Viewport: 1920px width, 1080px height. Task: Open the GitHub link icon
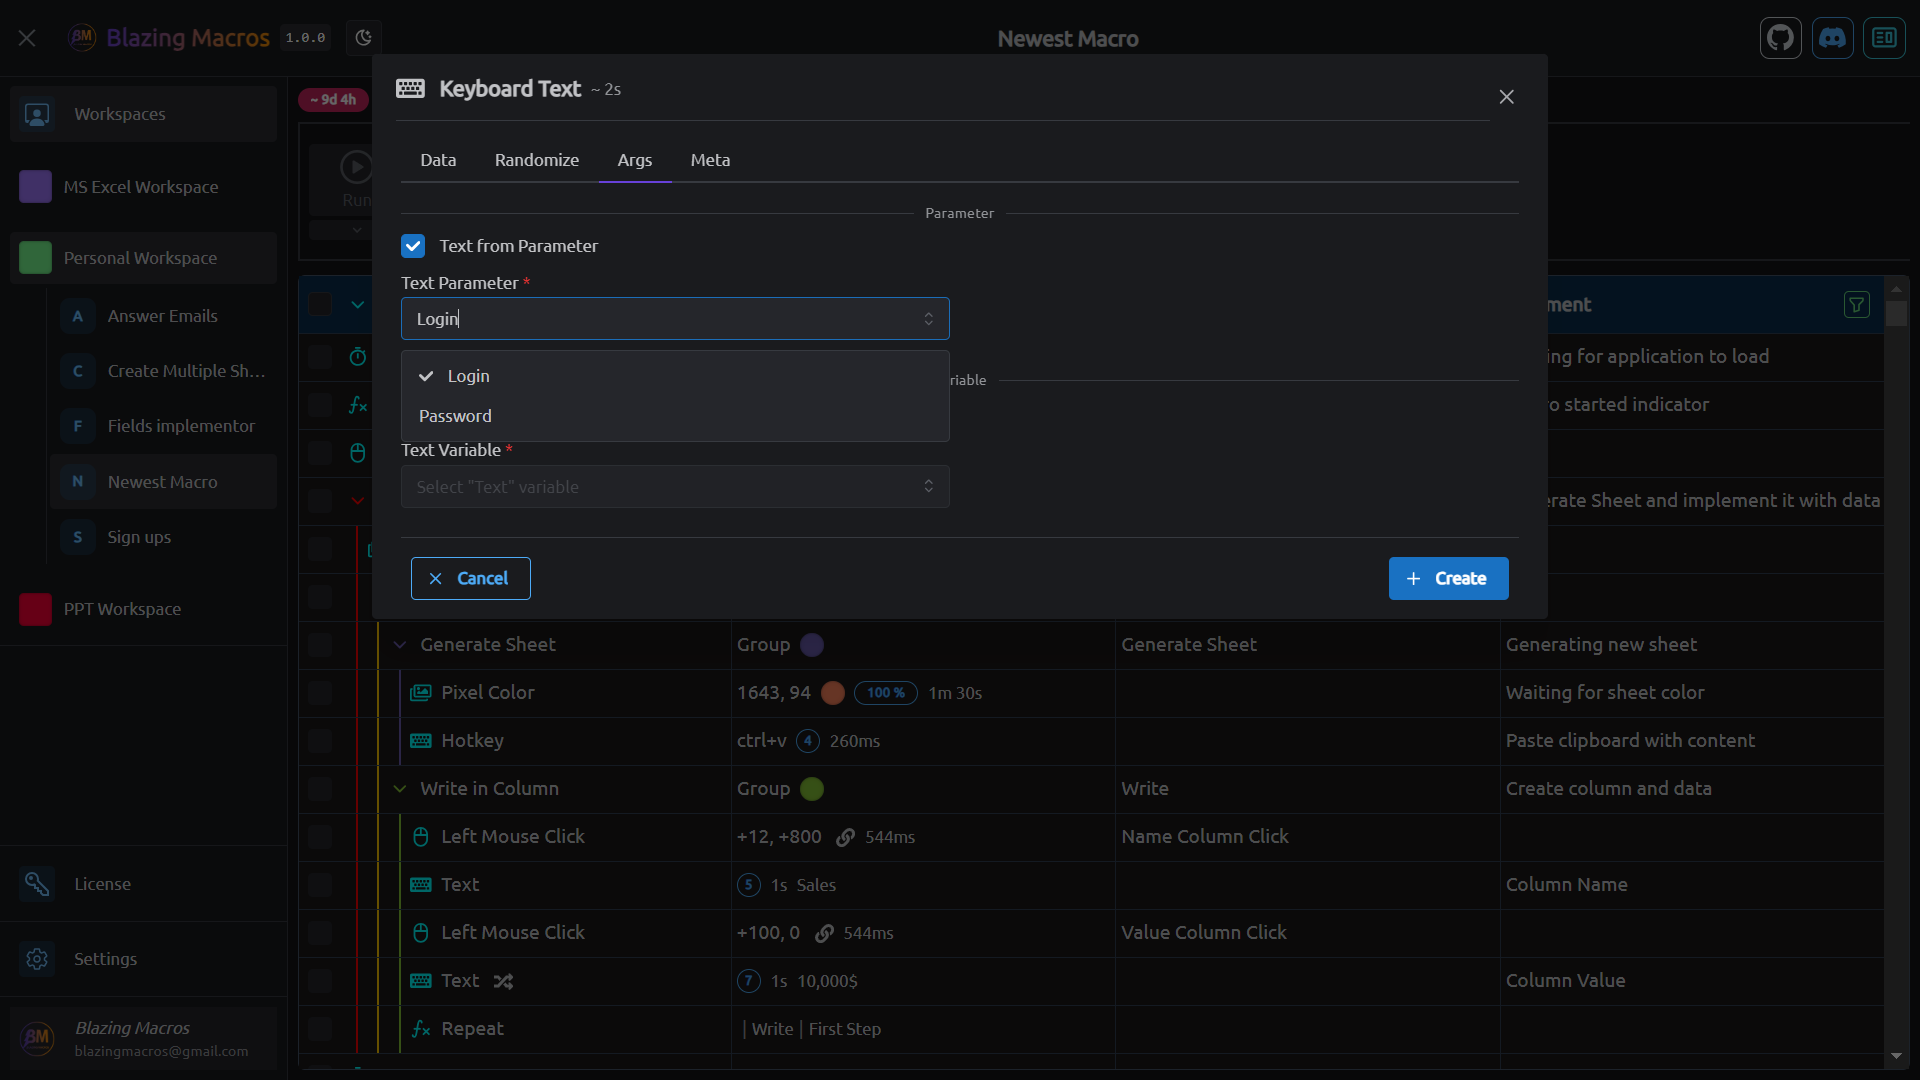point(1780,38)
